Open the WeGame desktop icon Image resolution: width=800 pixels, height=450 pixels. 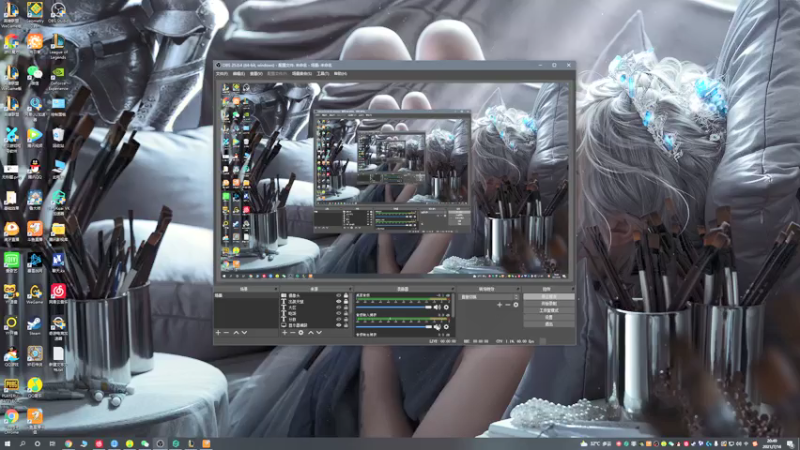[x=35, y=294]
